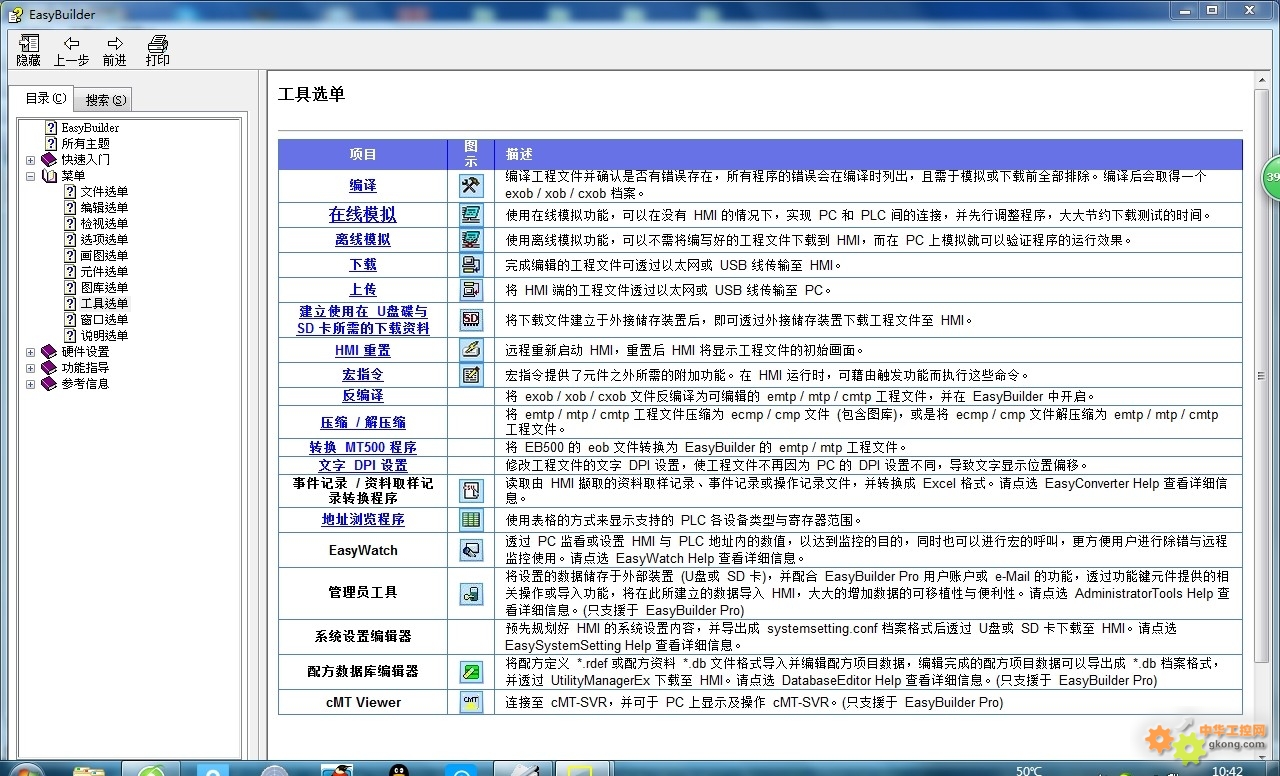Screen dimensions: 1280x776
Task: Select 图库选单 in the contents tree
Action: click(x=104, y=288)
